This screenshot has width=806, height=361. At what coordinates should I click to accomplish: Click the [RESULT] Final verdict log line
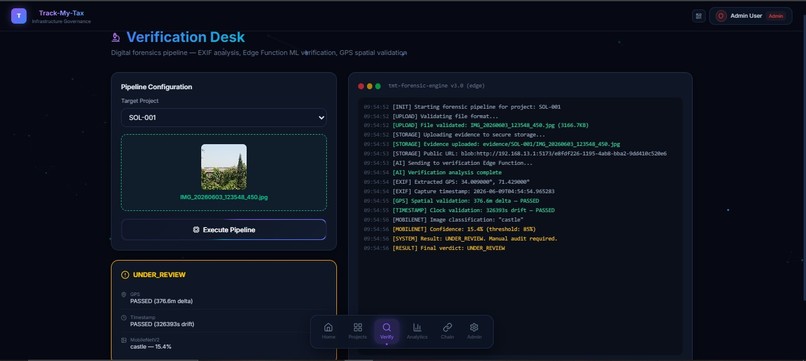tap(434, 248)
